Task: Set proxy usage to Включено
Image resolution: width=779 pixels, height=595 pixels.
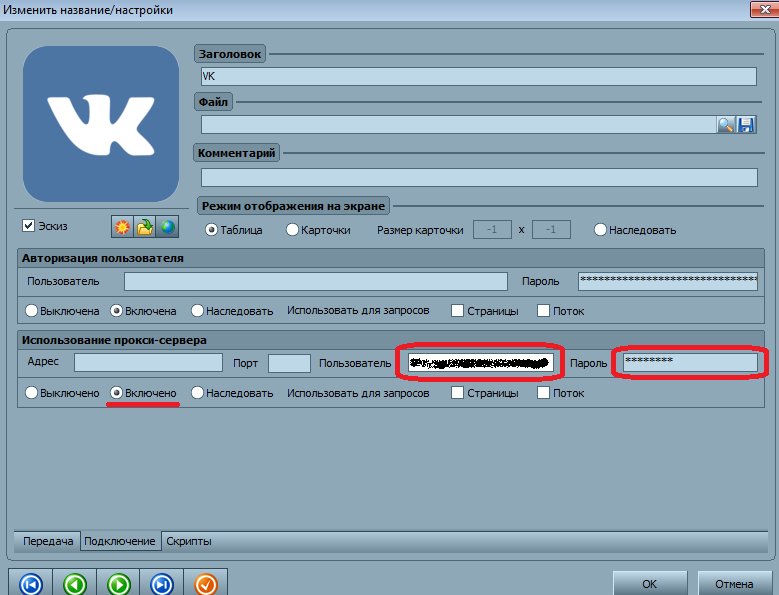Action: coord(116,393)
